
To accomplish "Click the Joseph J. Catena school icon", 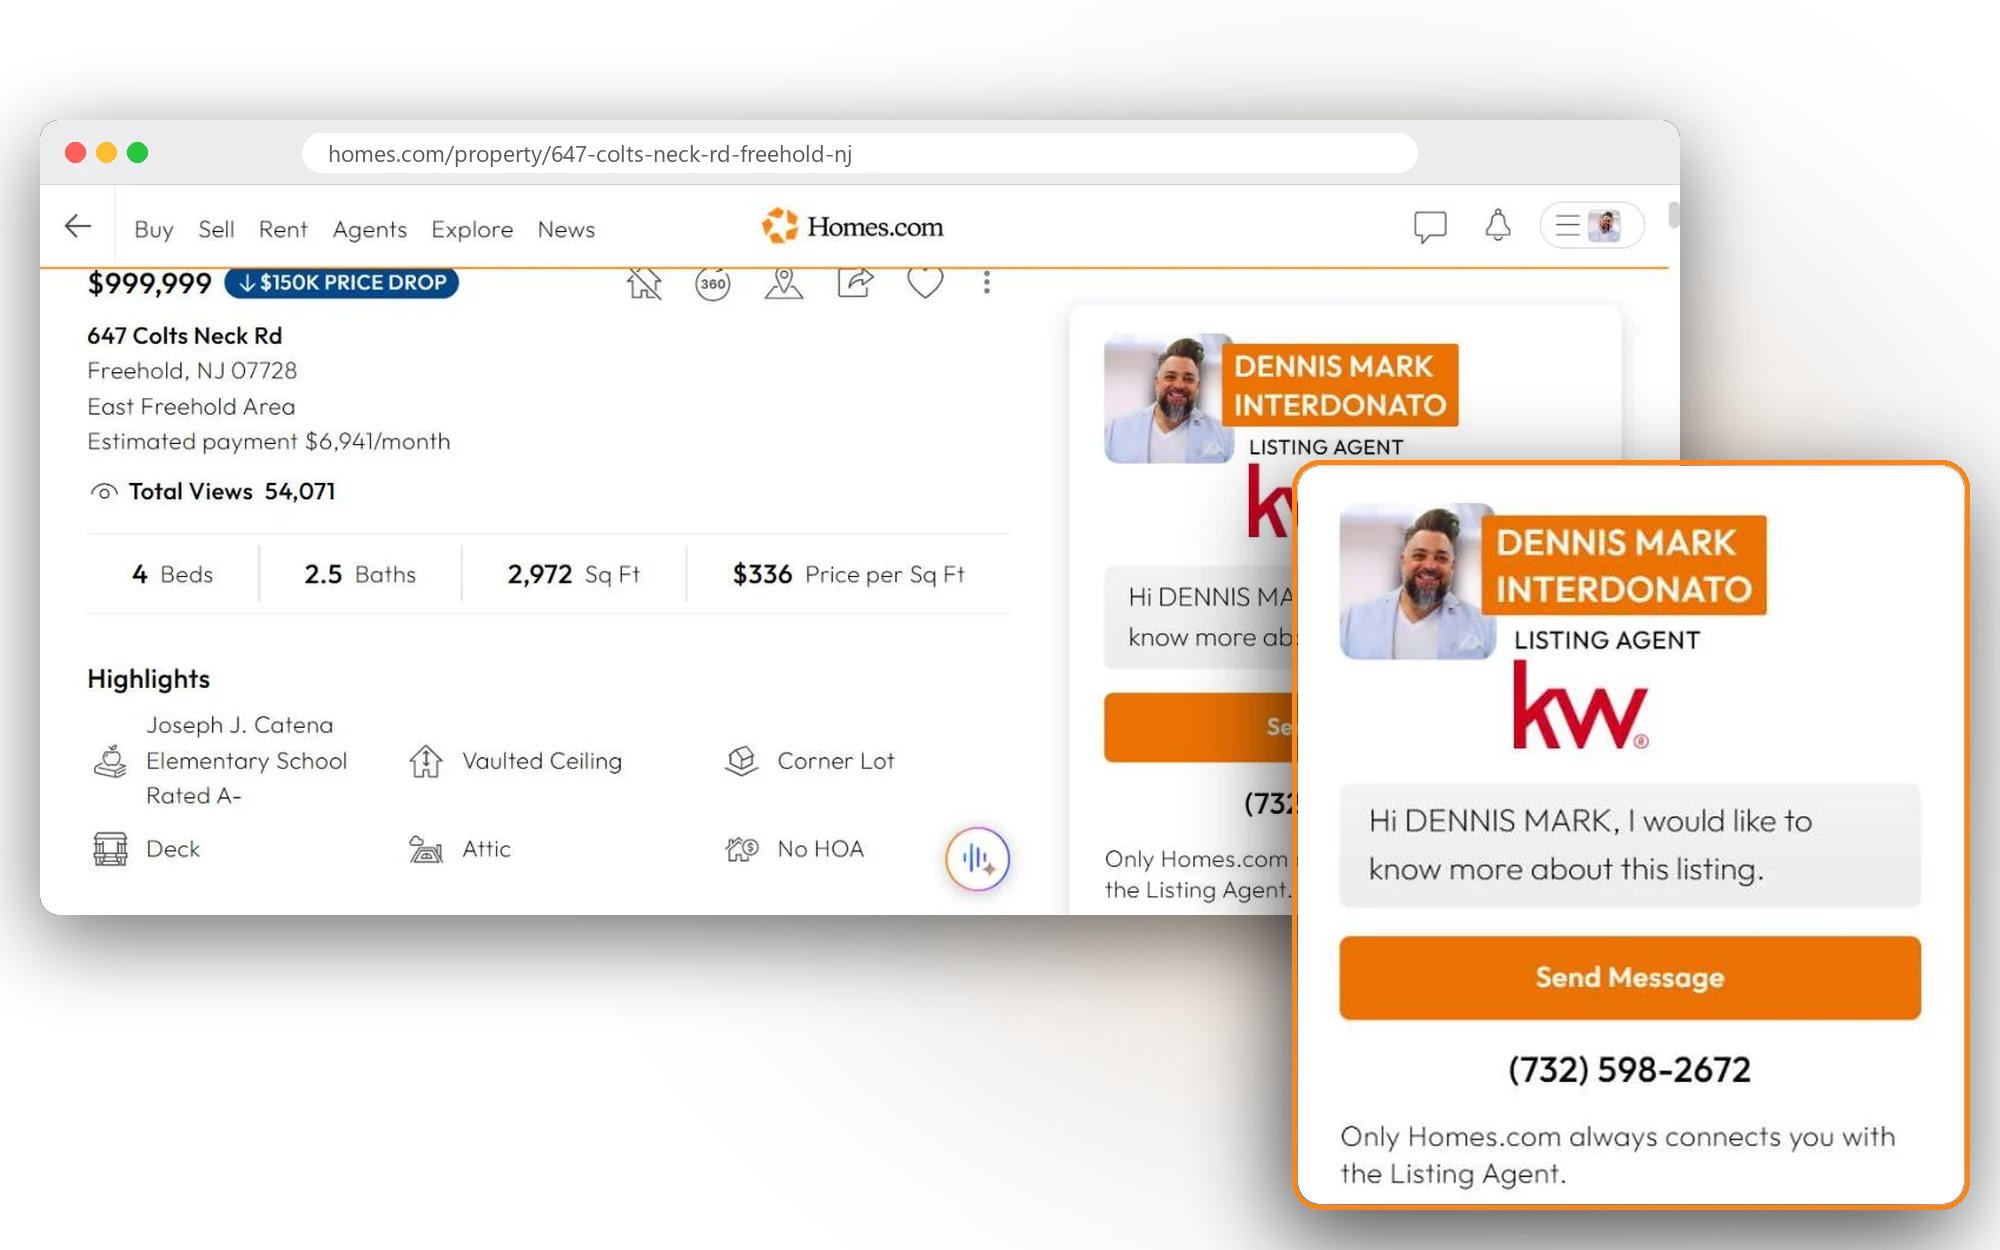I will (110, 761).
